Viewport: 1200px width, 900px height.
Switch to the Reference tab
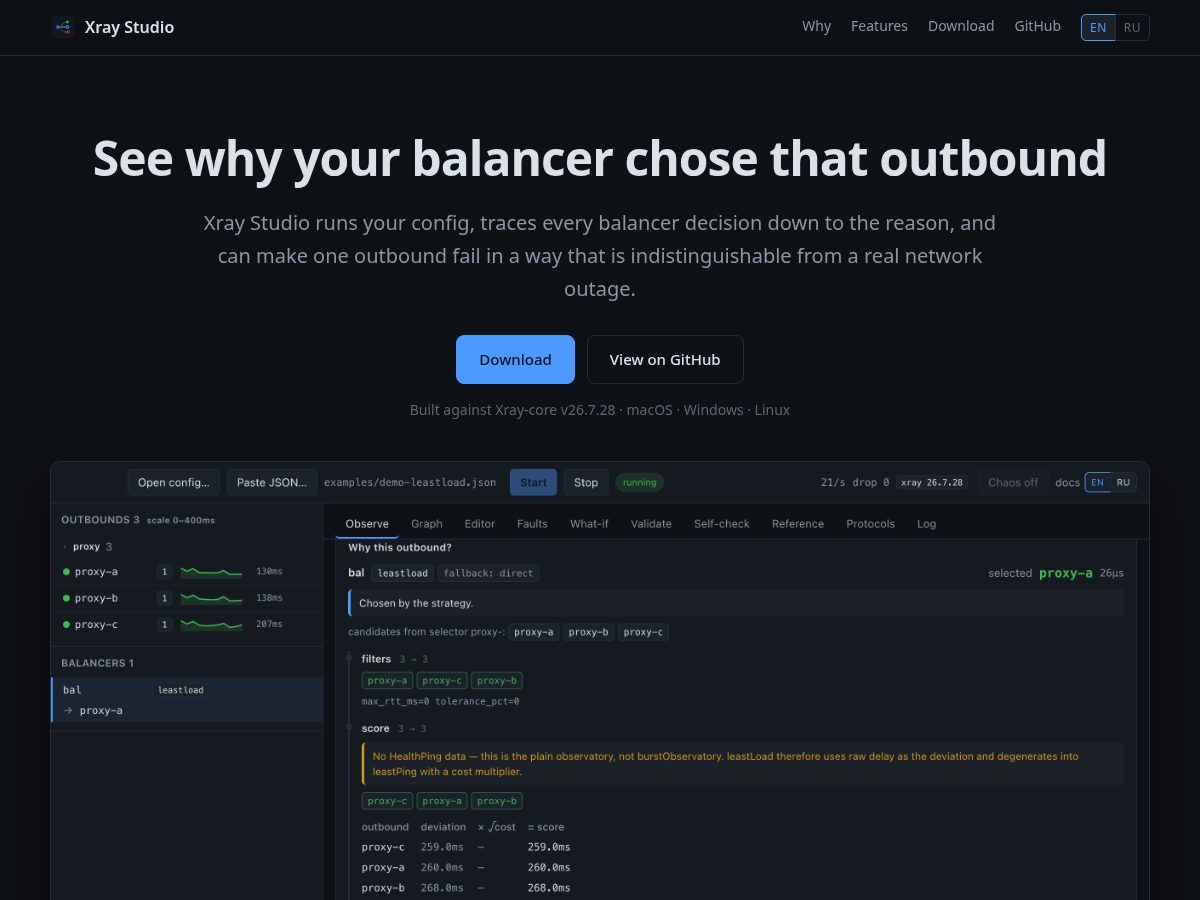(x=798, y=523)
